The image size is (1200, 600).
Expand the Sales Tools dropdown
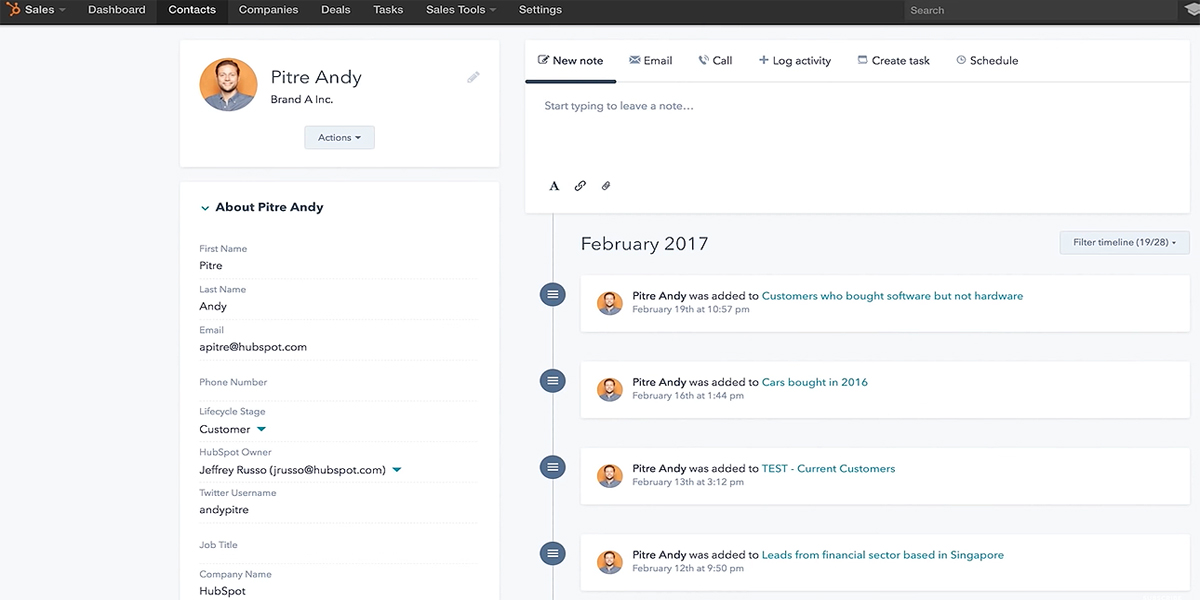click(x=461, y=10)
